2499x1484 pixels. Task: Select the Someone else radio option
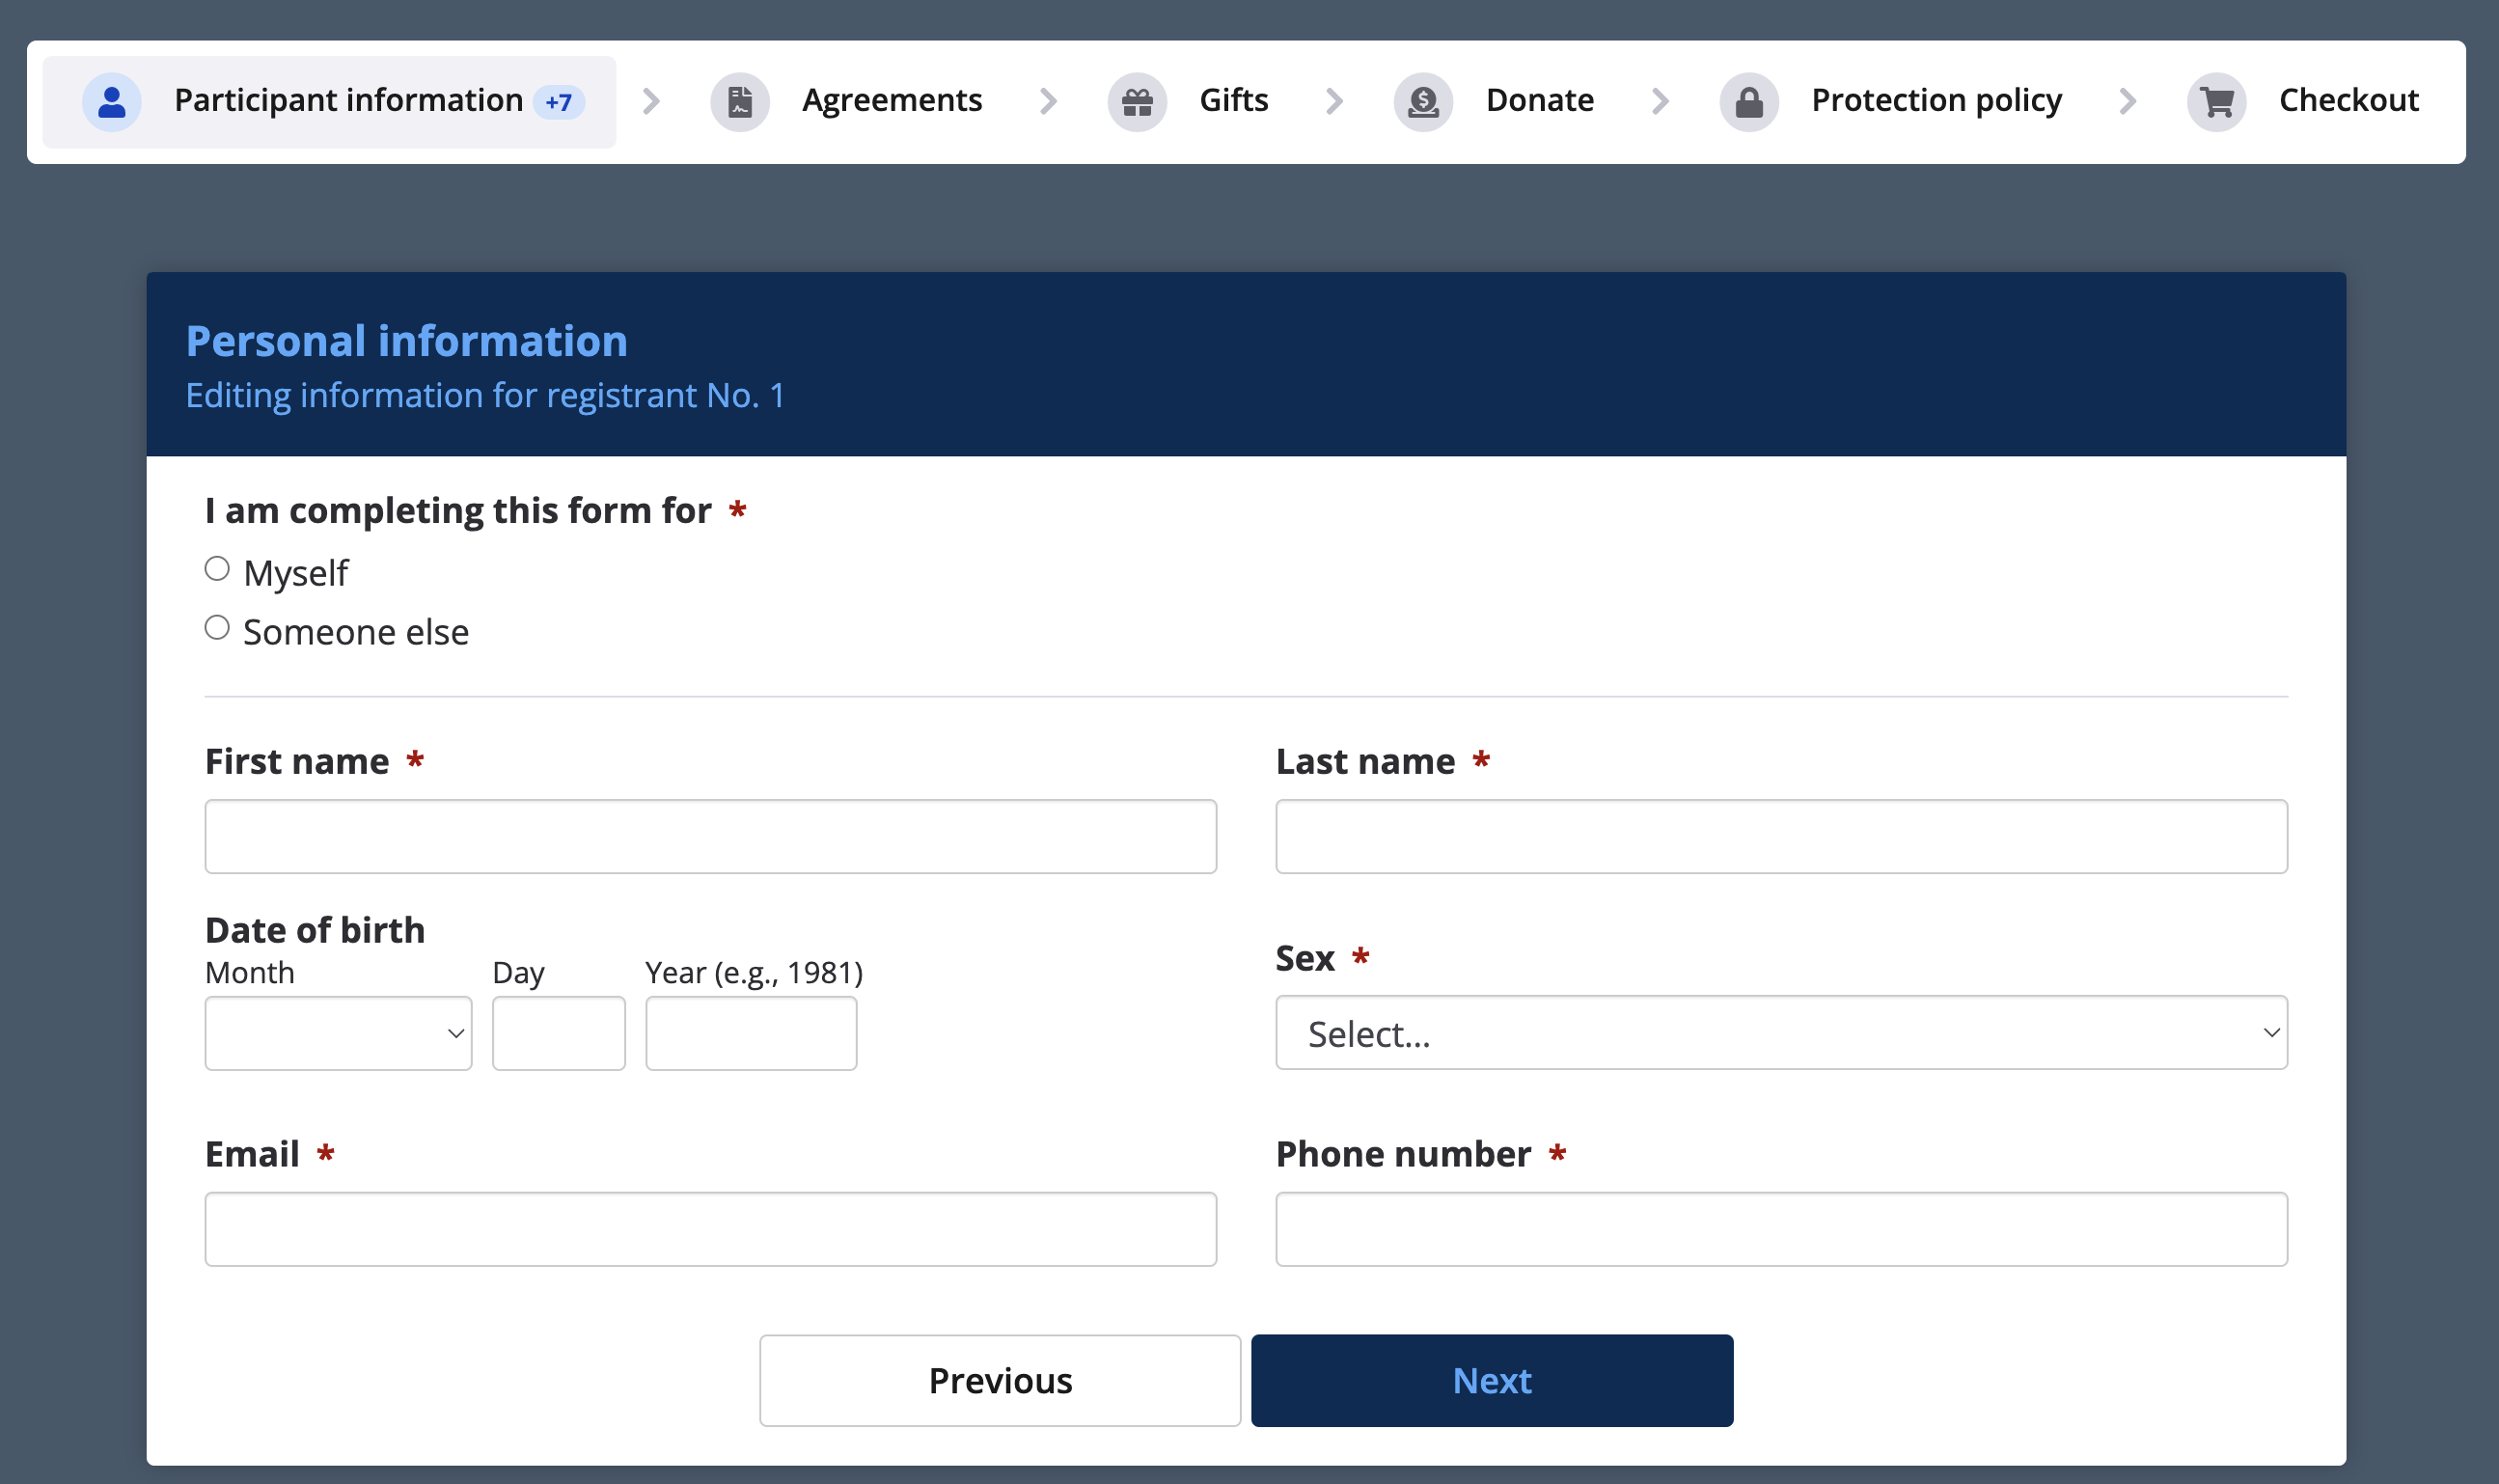point(217,628)
